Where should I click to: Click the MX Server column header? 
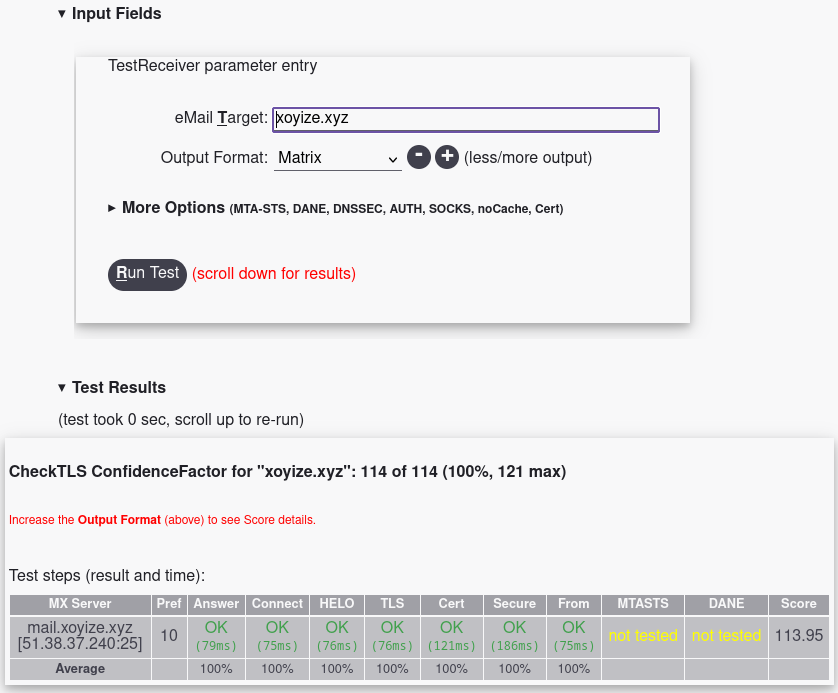pos(80,604)
